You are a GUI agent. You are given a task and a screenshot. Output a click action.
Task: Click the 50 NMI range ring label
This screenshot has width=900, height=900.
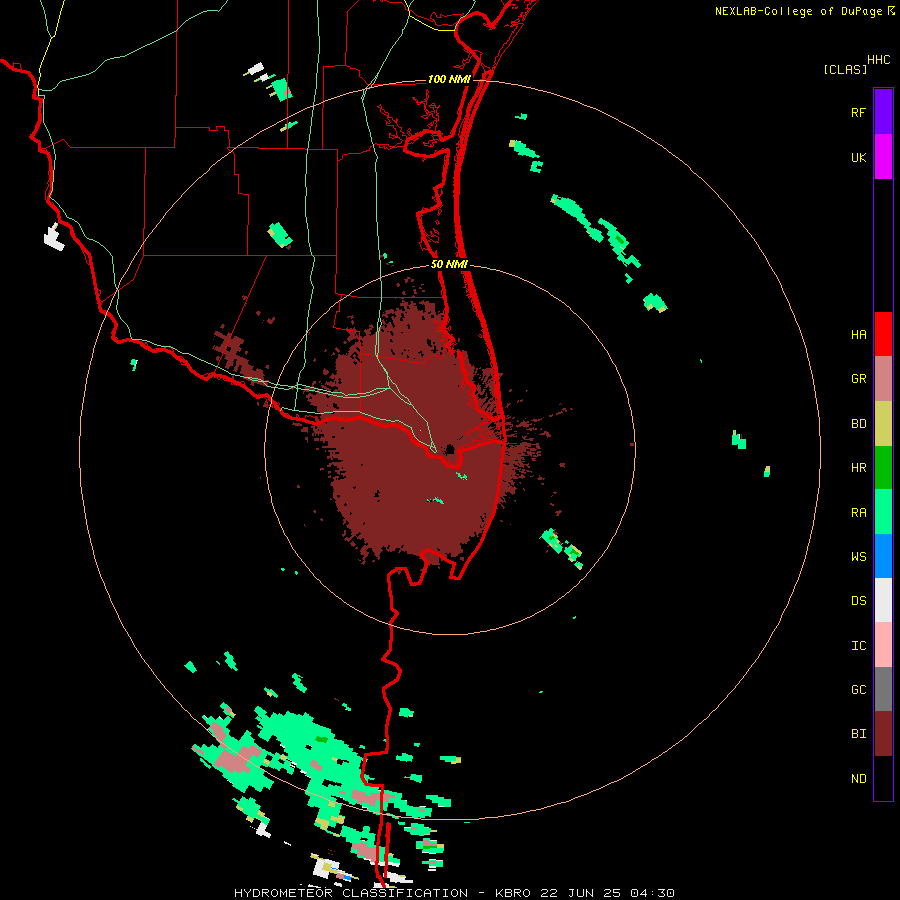click(449, 264)
